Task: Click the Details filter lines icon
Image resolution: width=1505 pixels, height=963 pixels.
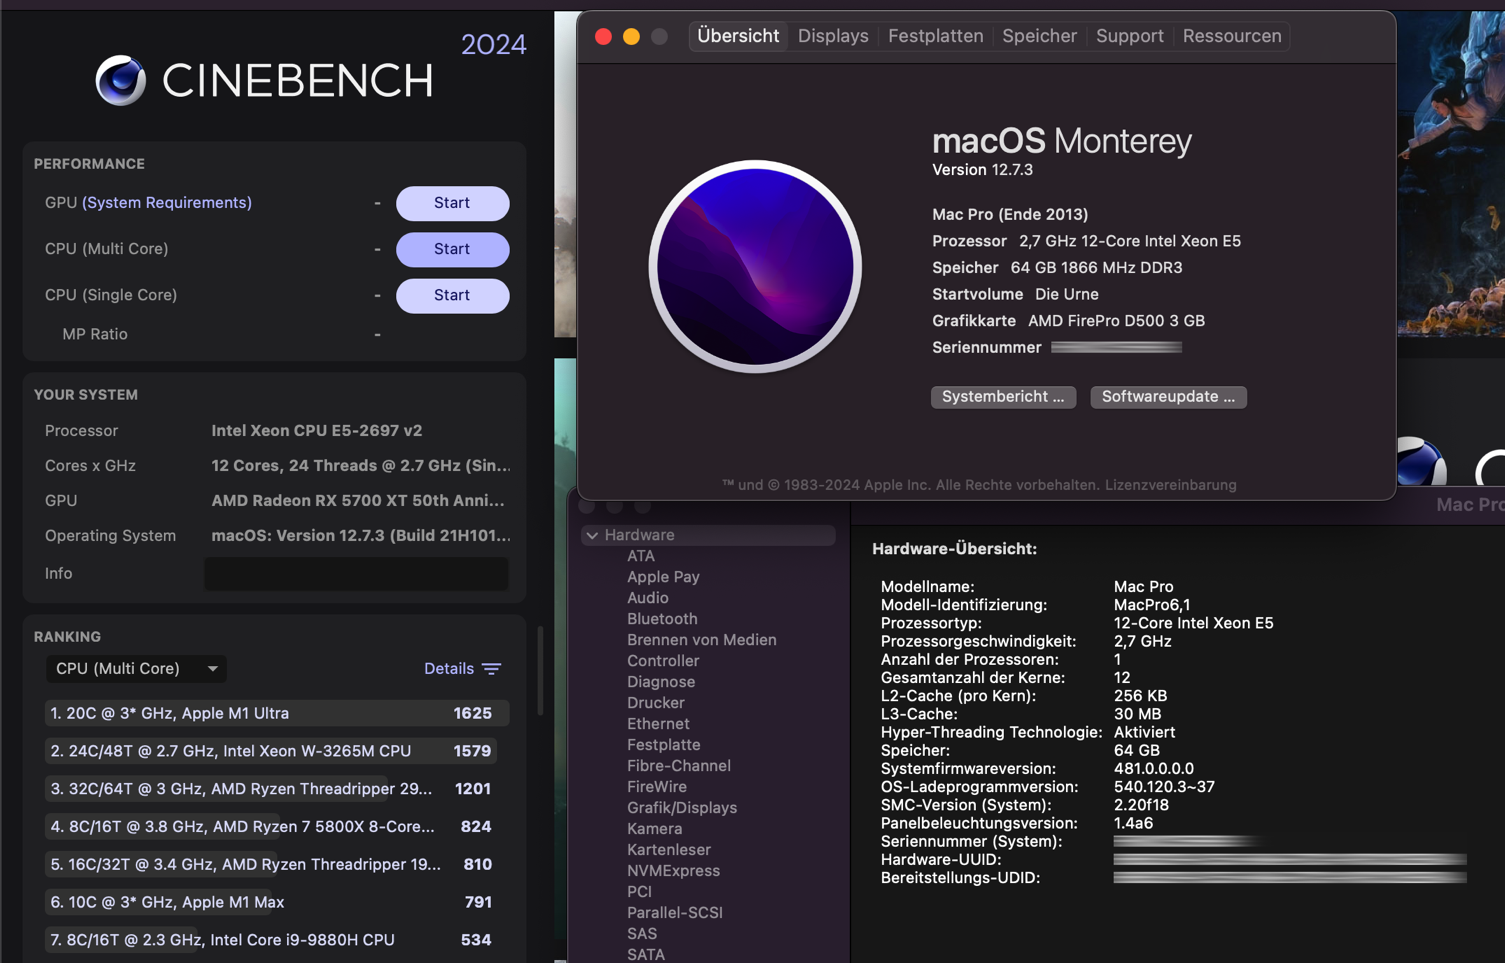Action: point(491,669)
